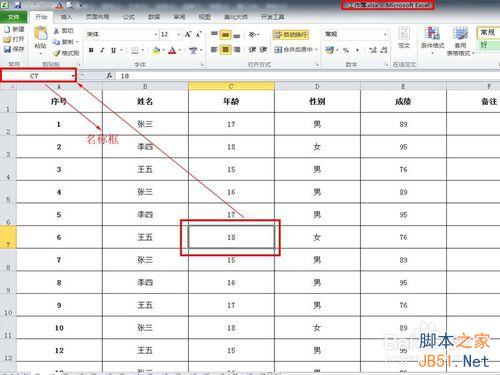Screen dimensions: 500x375
Task: Select the 常规 cell style swatch
Action: click(489, 33)
